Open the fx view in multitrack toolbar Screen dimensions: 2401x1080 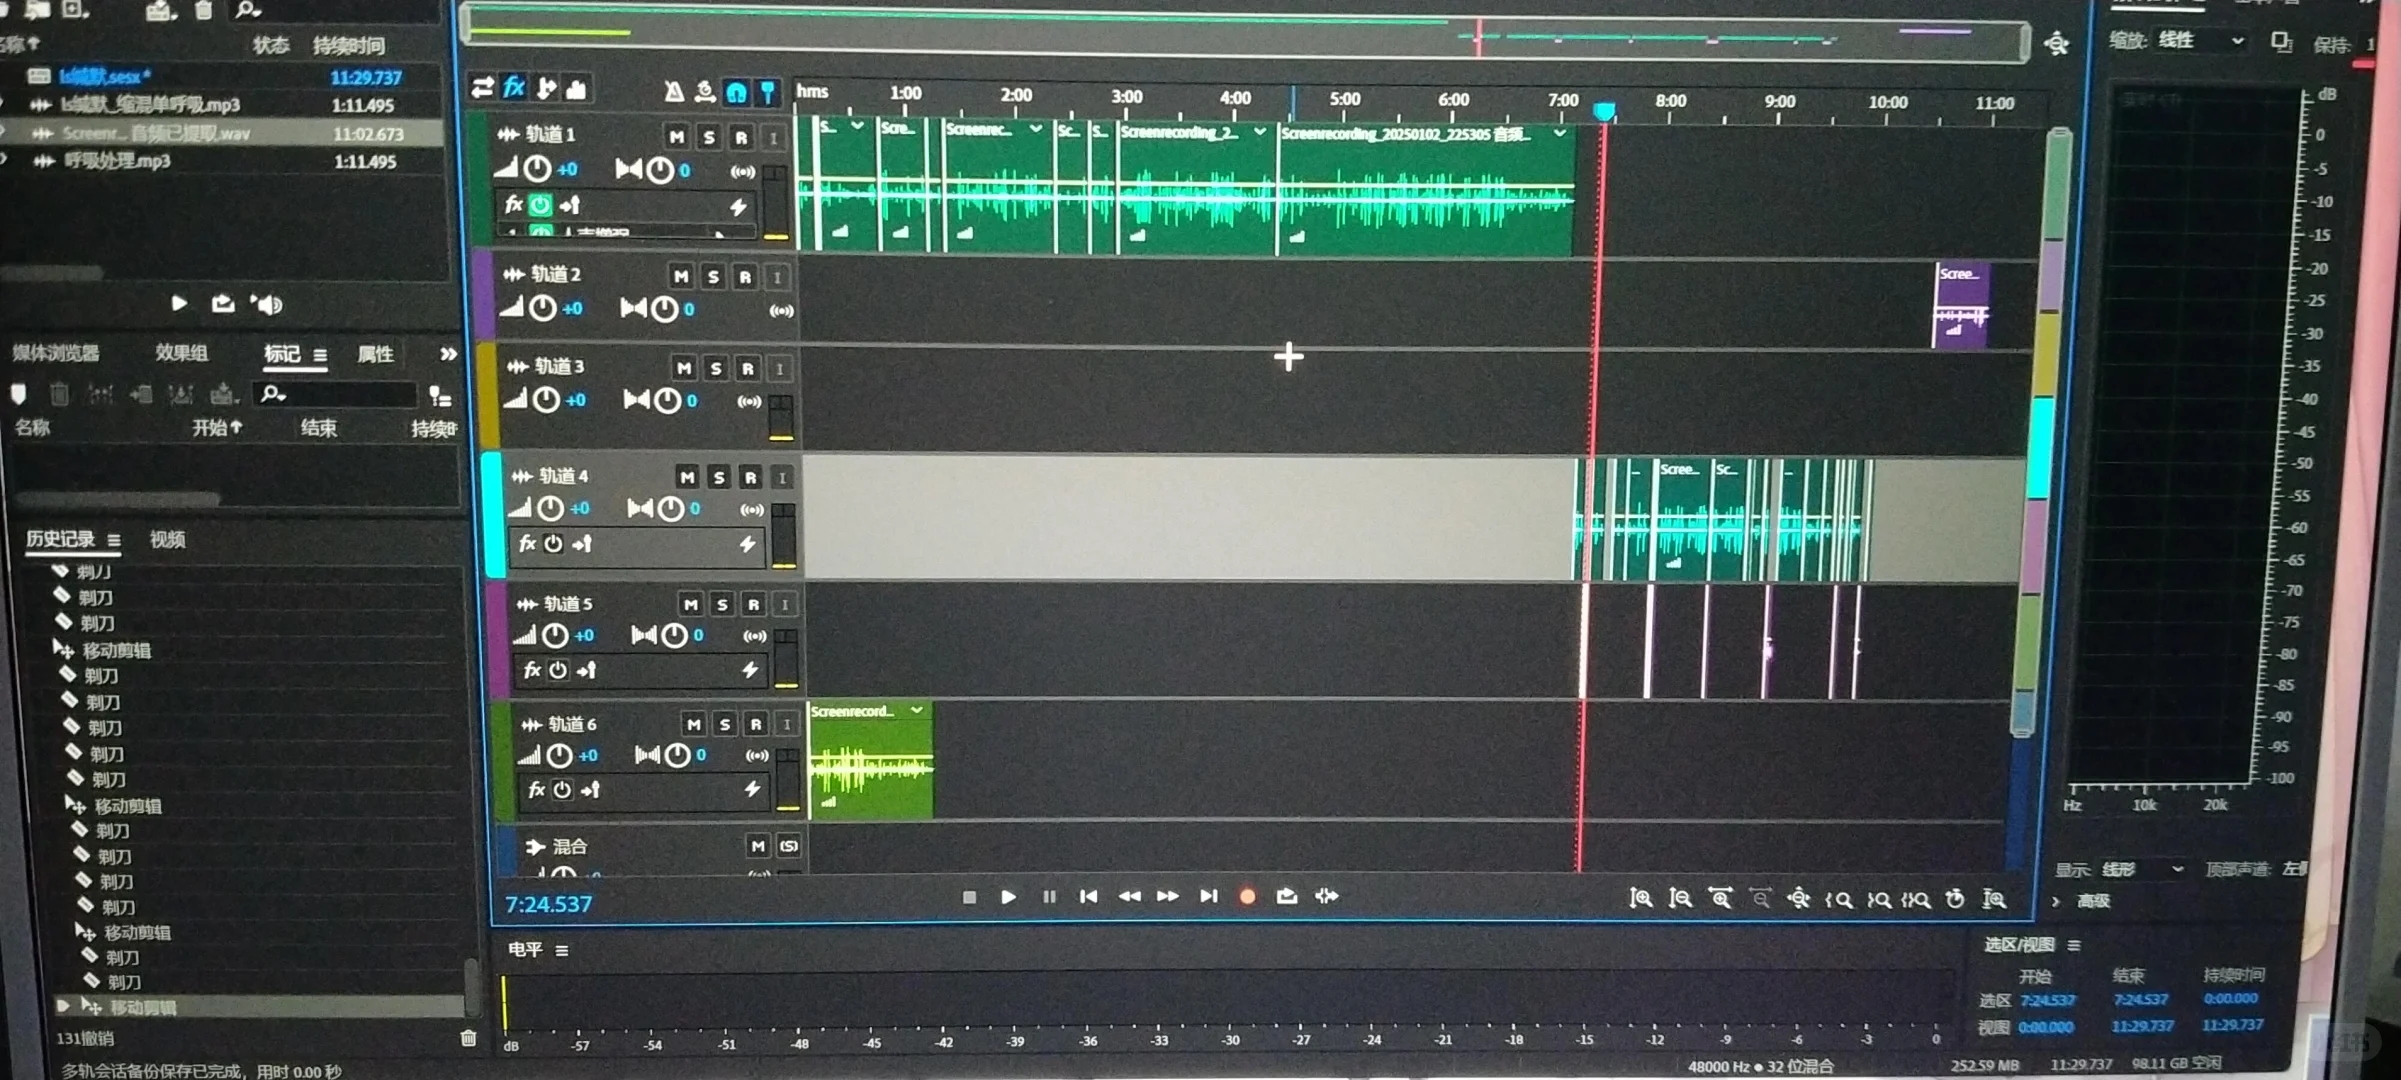pyautogui.click(x=514, y=88)
